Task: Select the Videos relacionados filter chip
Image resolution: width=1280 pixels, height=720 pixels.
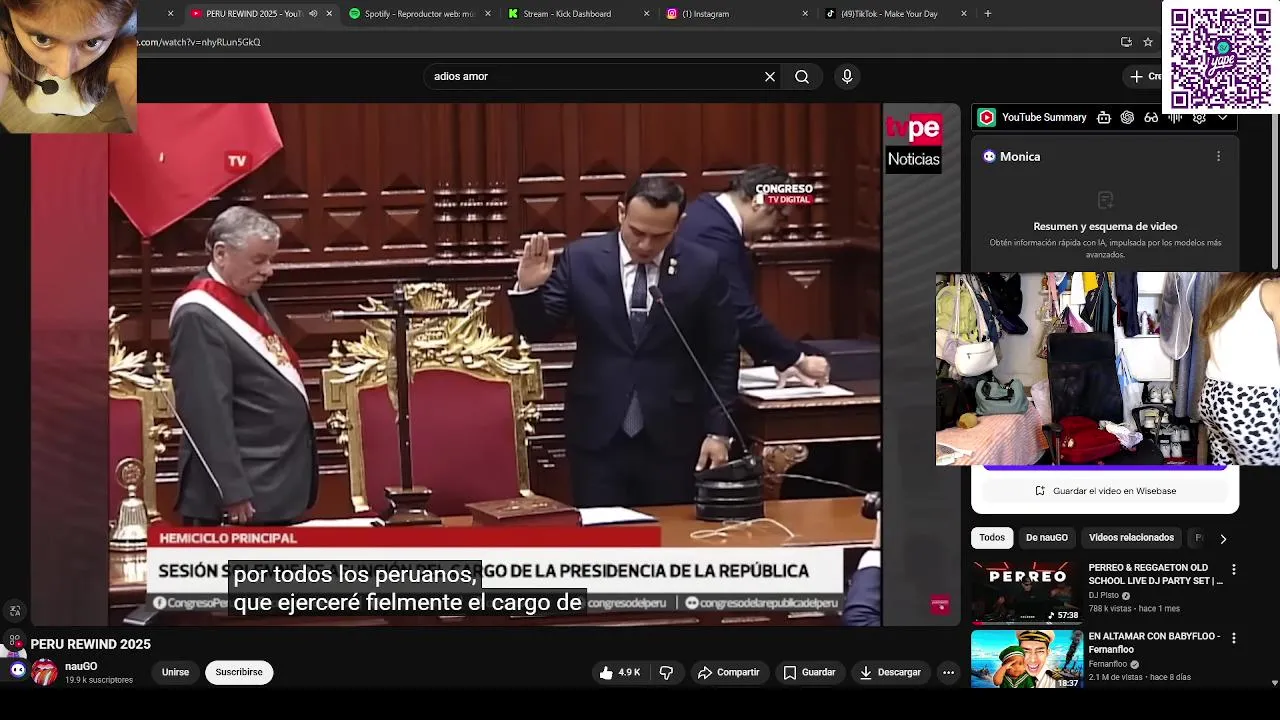Action: pyautogui.click(x=1131, y=538)
